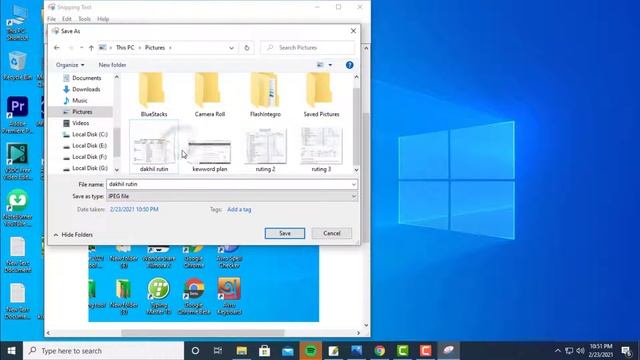Open Cortana circle on taskbar
The image size is (640, 360).
coord(195,351)
